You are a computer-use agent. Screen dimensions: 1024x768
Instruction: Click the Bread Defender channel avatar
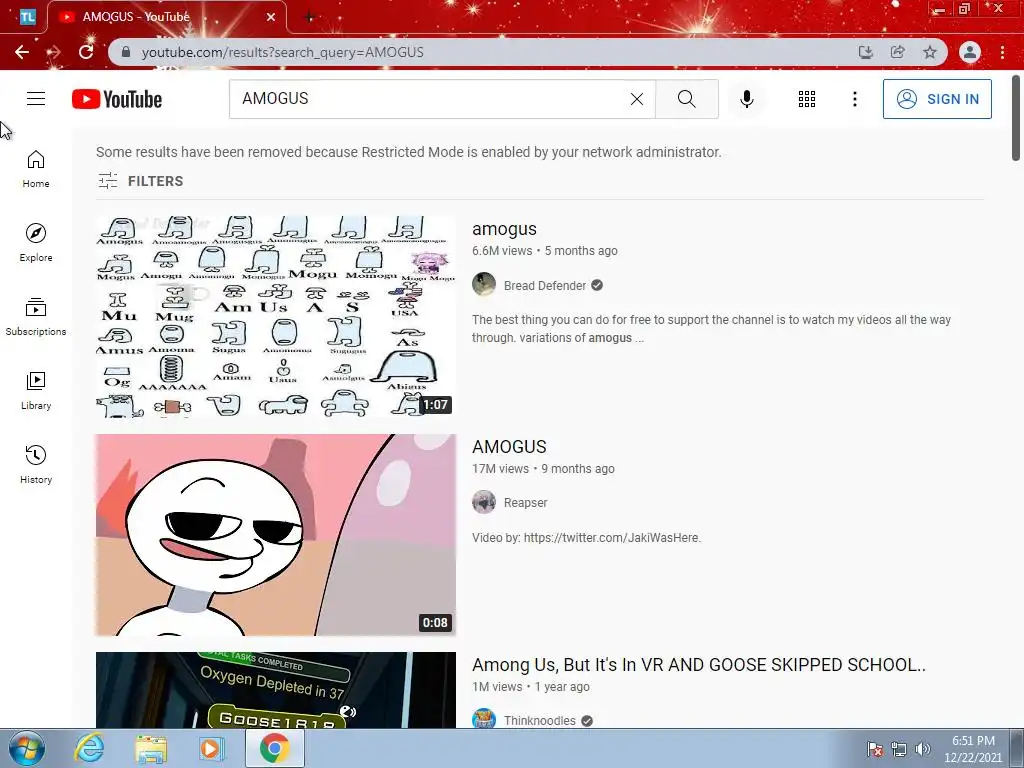(x=484, y=285)
